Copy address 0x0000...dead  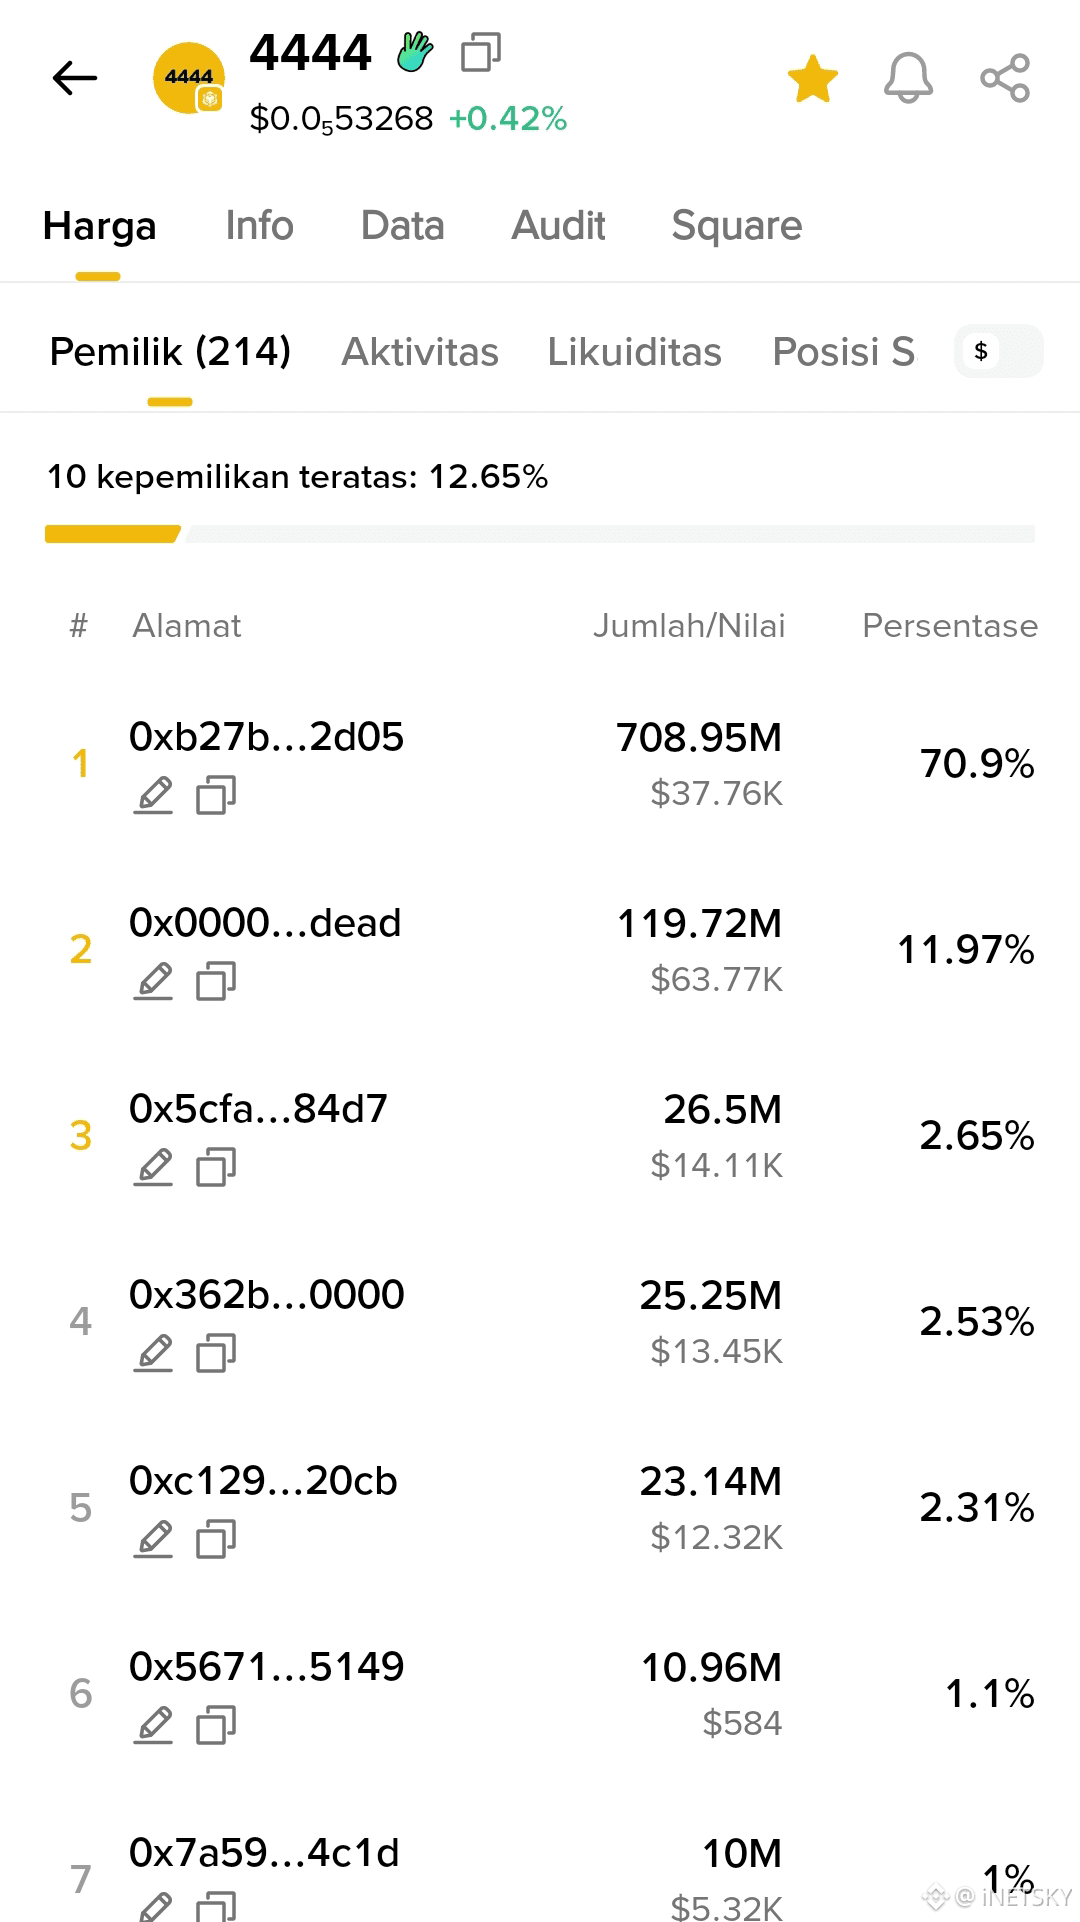(216, 981)
